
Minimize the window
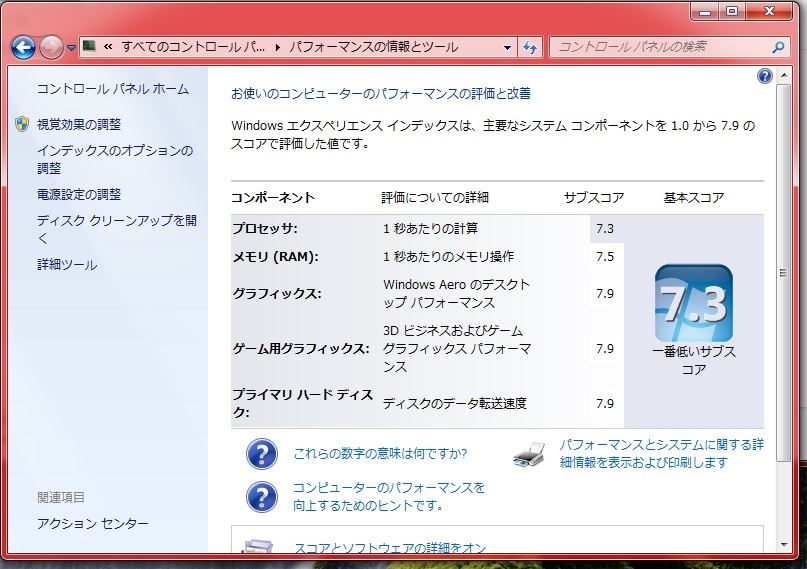click(x=705, y=11)
